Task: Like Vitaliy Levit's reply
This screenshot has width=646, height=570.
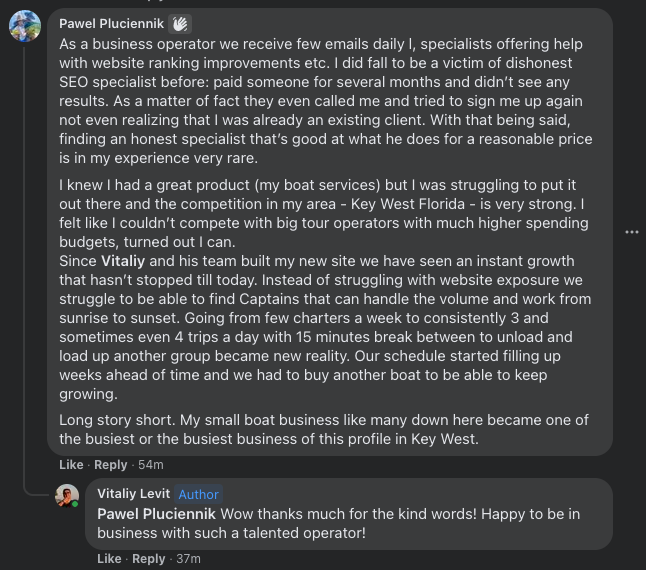Action: [109, 558]
